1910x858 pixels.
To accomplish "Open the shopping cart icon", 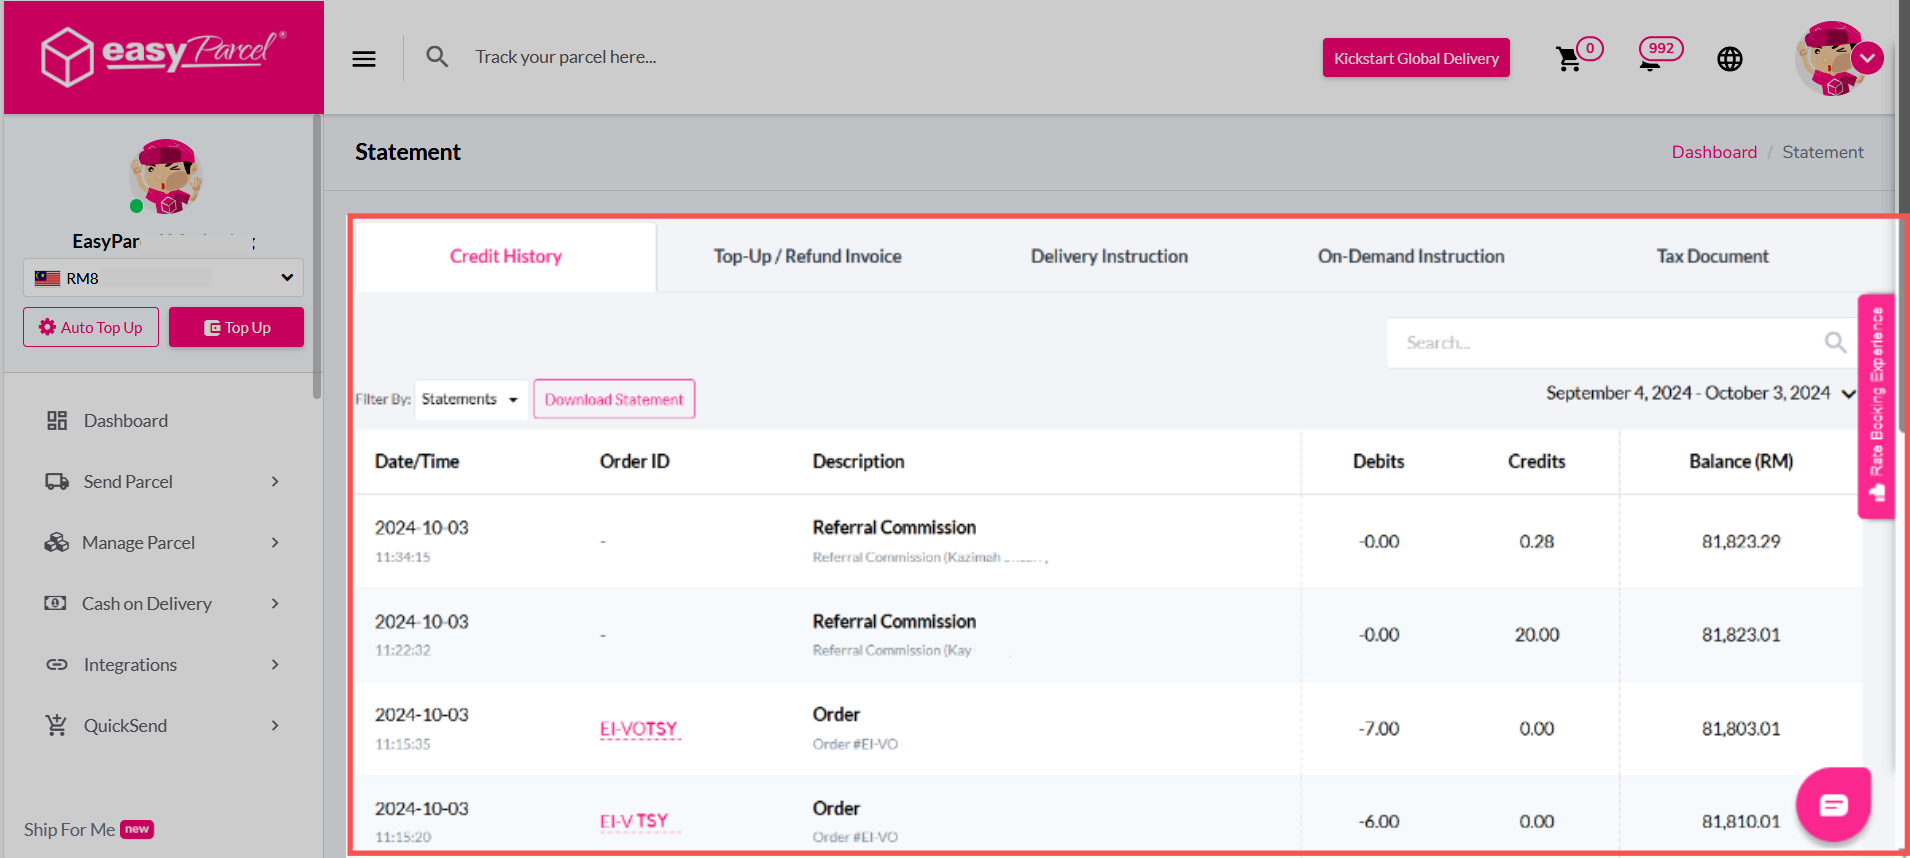I will (x=1569, y=59).
